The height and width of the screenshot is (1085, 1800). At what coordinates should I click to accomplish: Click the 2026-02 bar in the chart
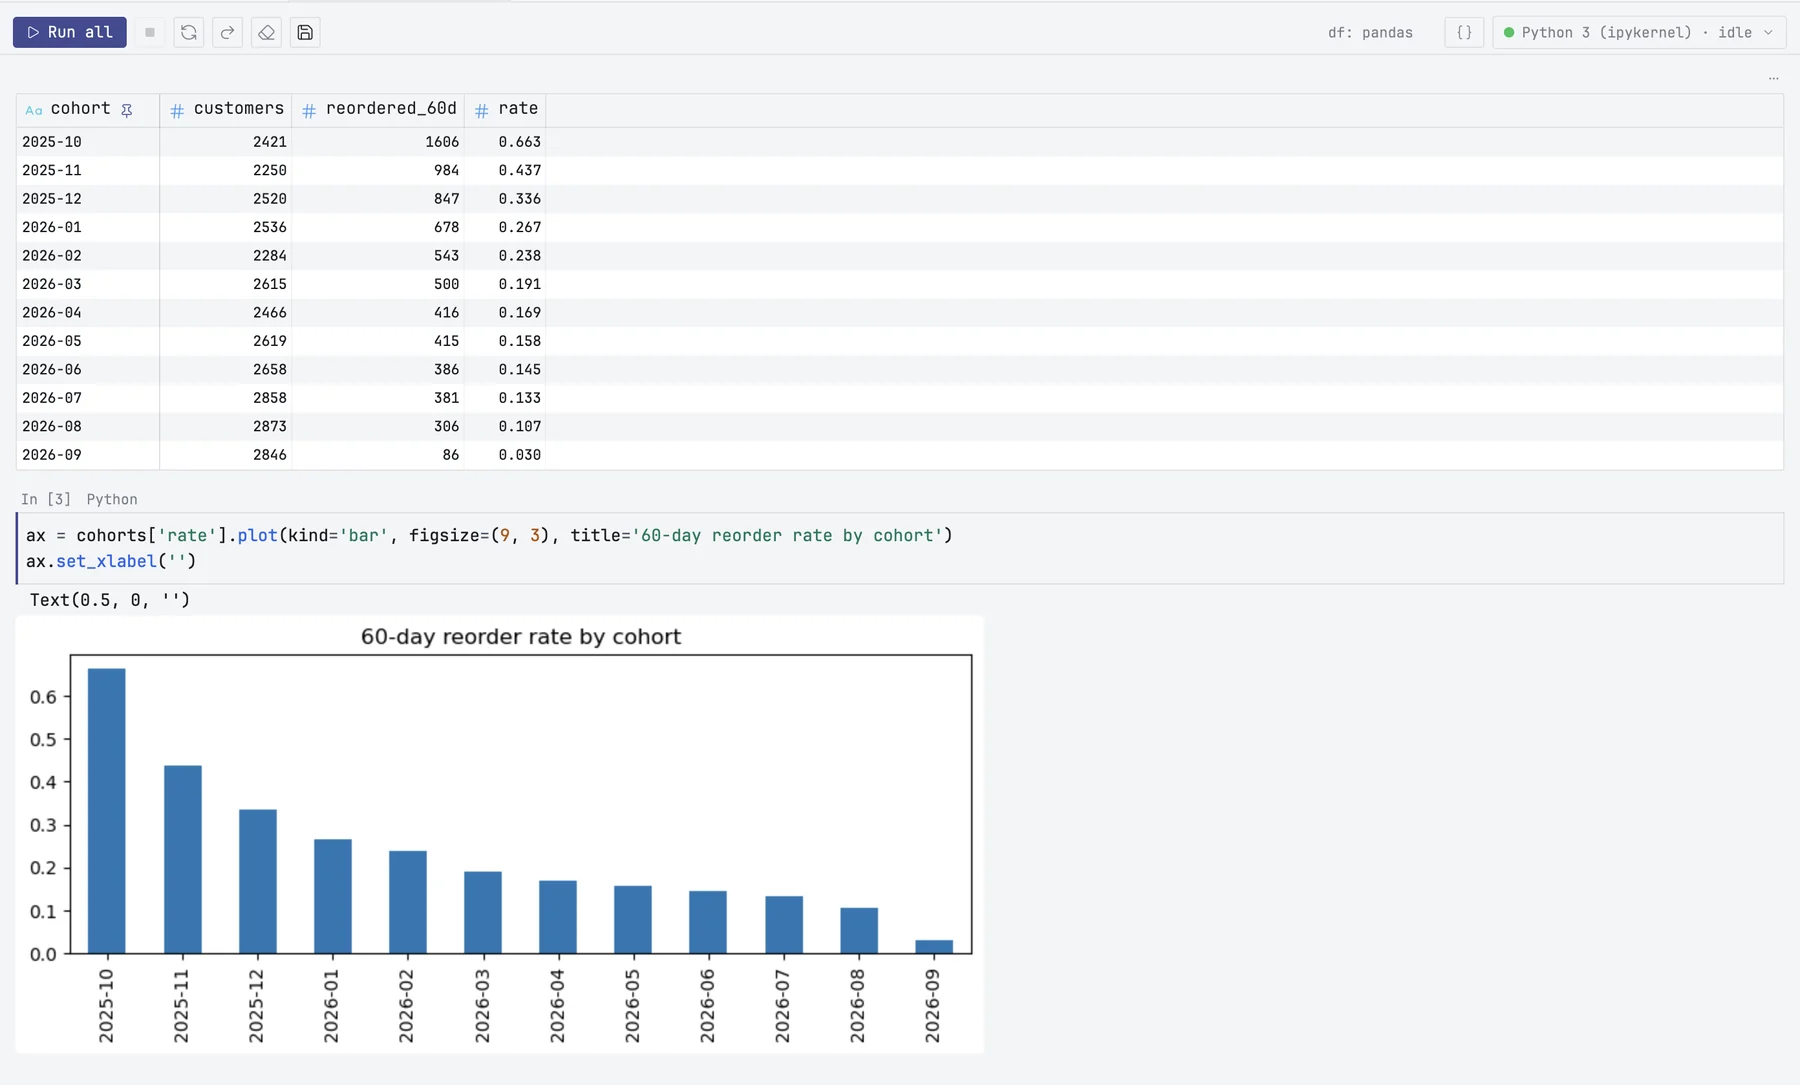point(408,902)
